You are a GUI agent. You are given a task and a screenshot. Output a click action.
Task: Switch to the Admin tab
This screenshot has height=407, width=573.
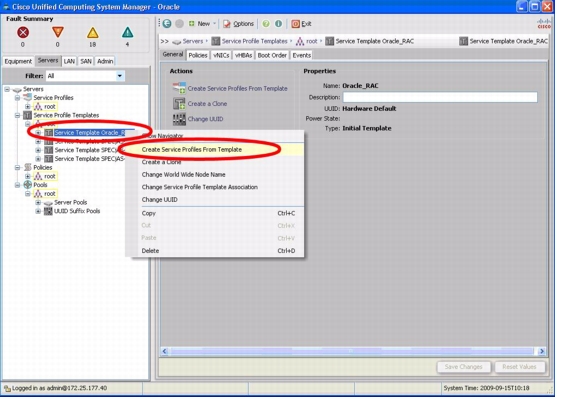(105, 61)
